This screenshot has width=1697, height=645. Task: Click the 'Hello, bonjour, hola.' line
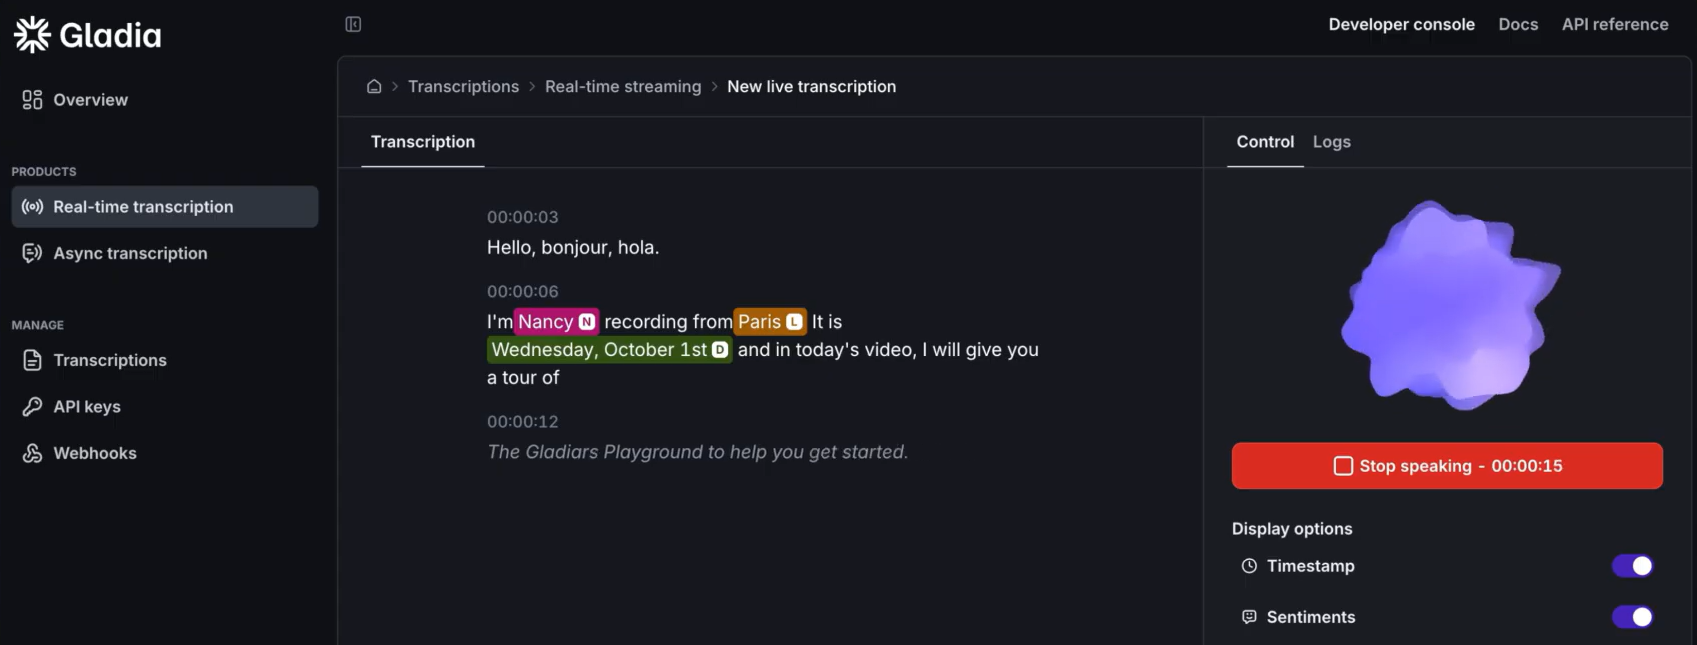tap(573, 247)
